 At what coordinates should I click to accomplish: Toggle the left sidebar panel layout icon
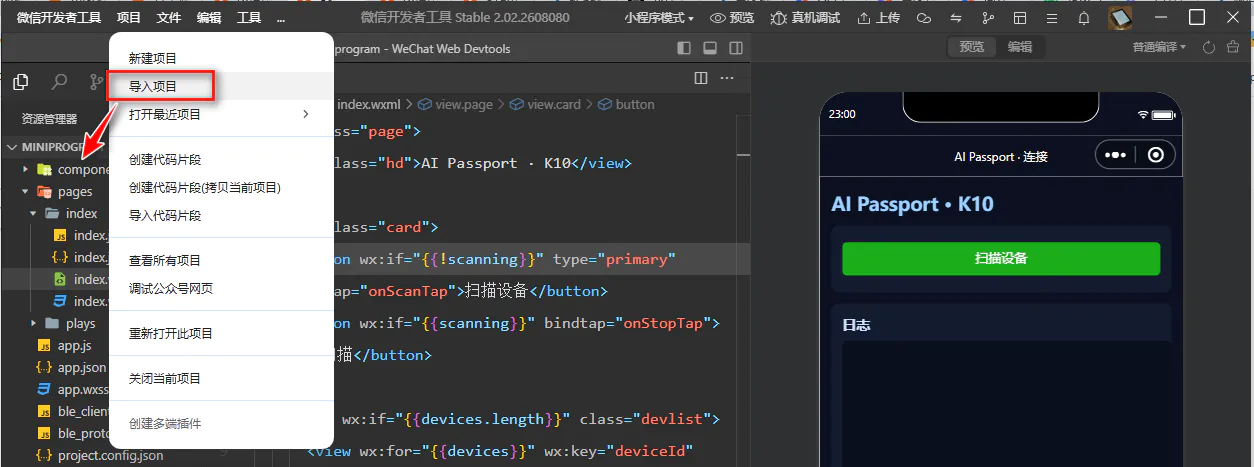pos(684,48)
